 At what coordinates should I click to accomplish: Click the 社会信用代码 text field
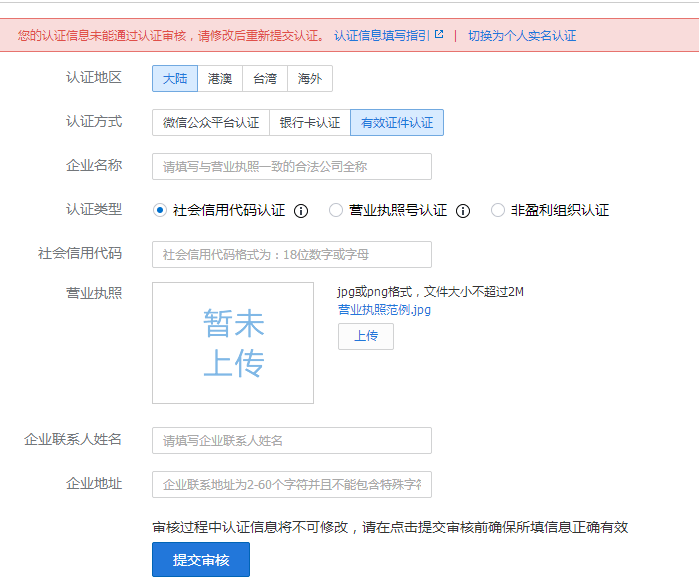click(x=292, y=254)
